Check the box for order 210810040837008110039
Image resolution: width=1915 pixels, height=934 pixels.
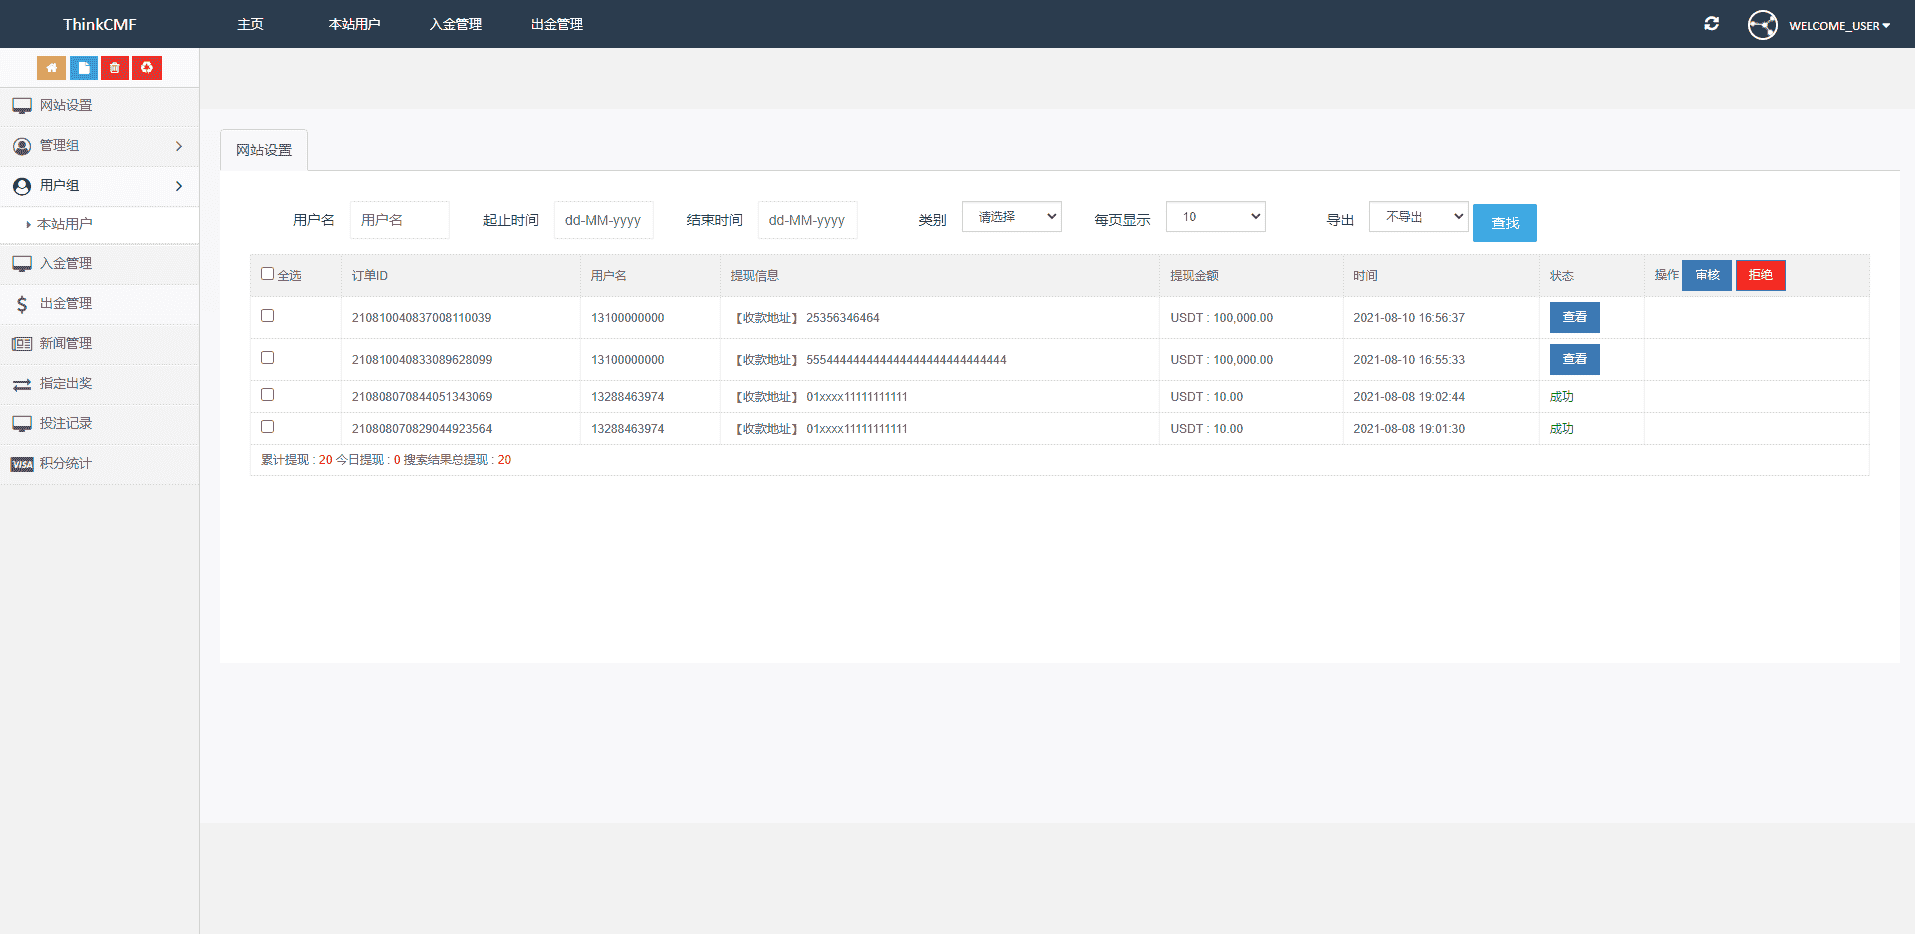(x=267, y=316)
